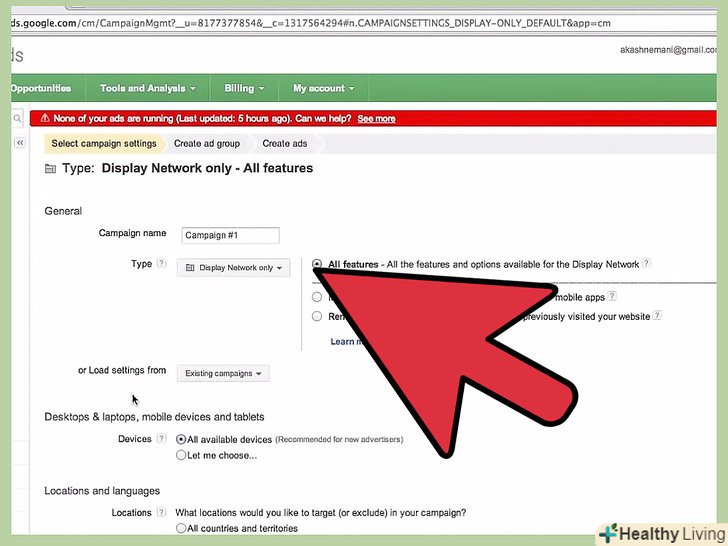This screenshot has height=546, width=728.
Task: Click the warning triangle icon in red alert bar
Action: coord(45,118)
